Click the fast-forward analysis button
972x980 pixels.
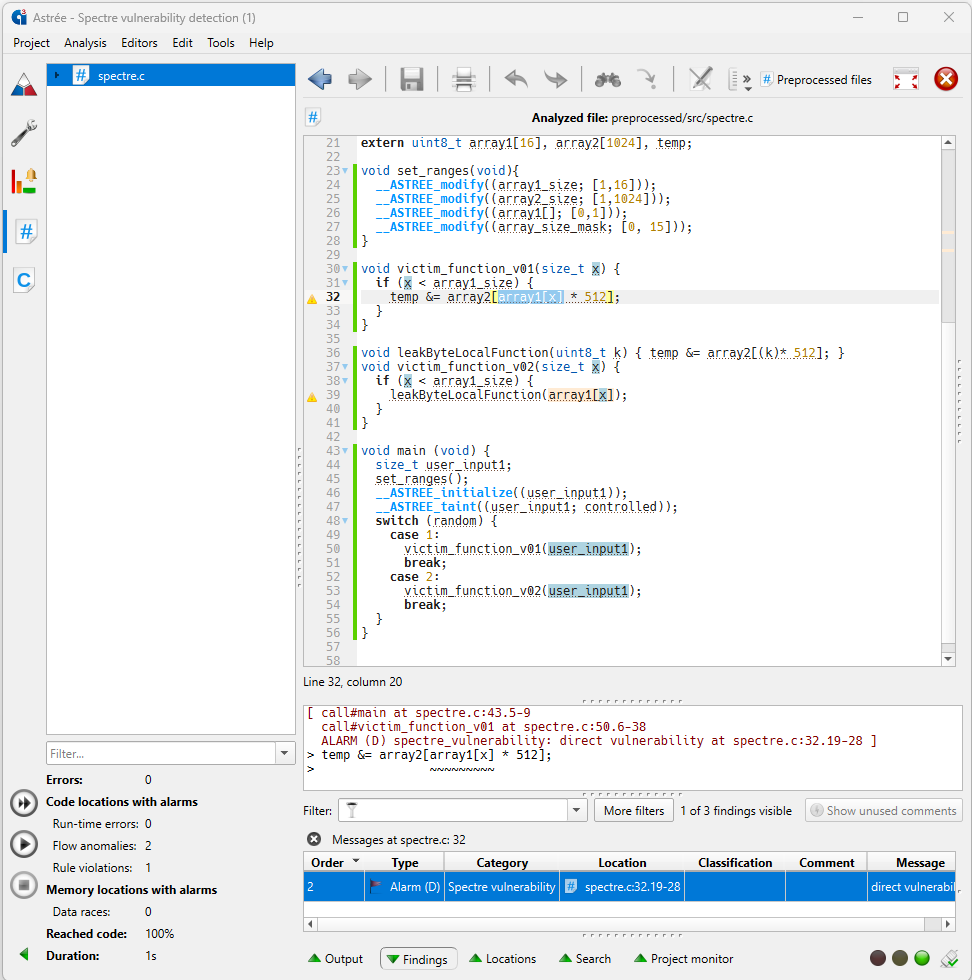point(24,803)
